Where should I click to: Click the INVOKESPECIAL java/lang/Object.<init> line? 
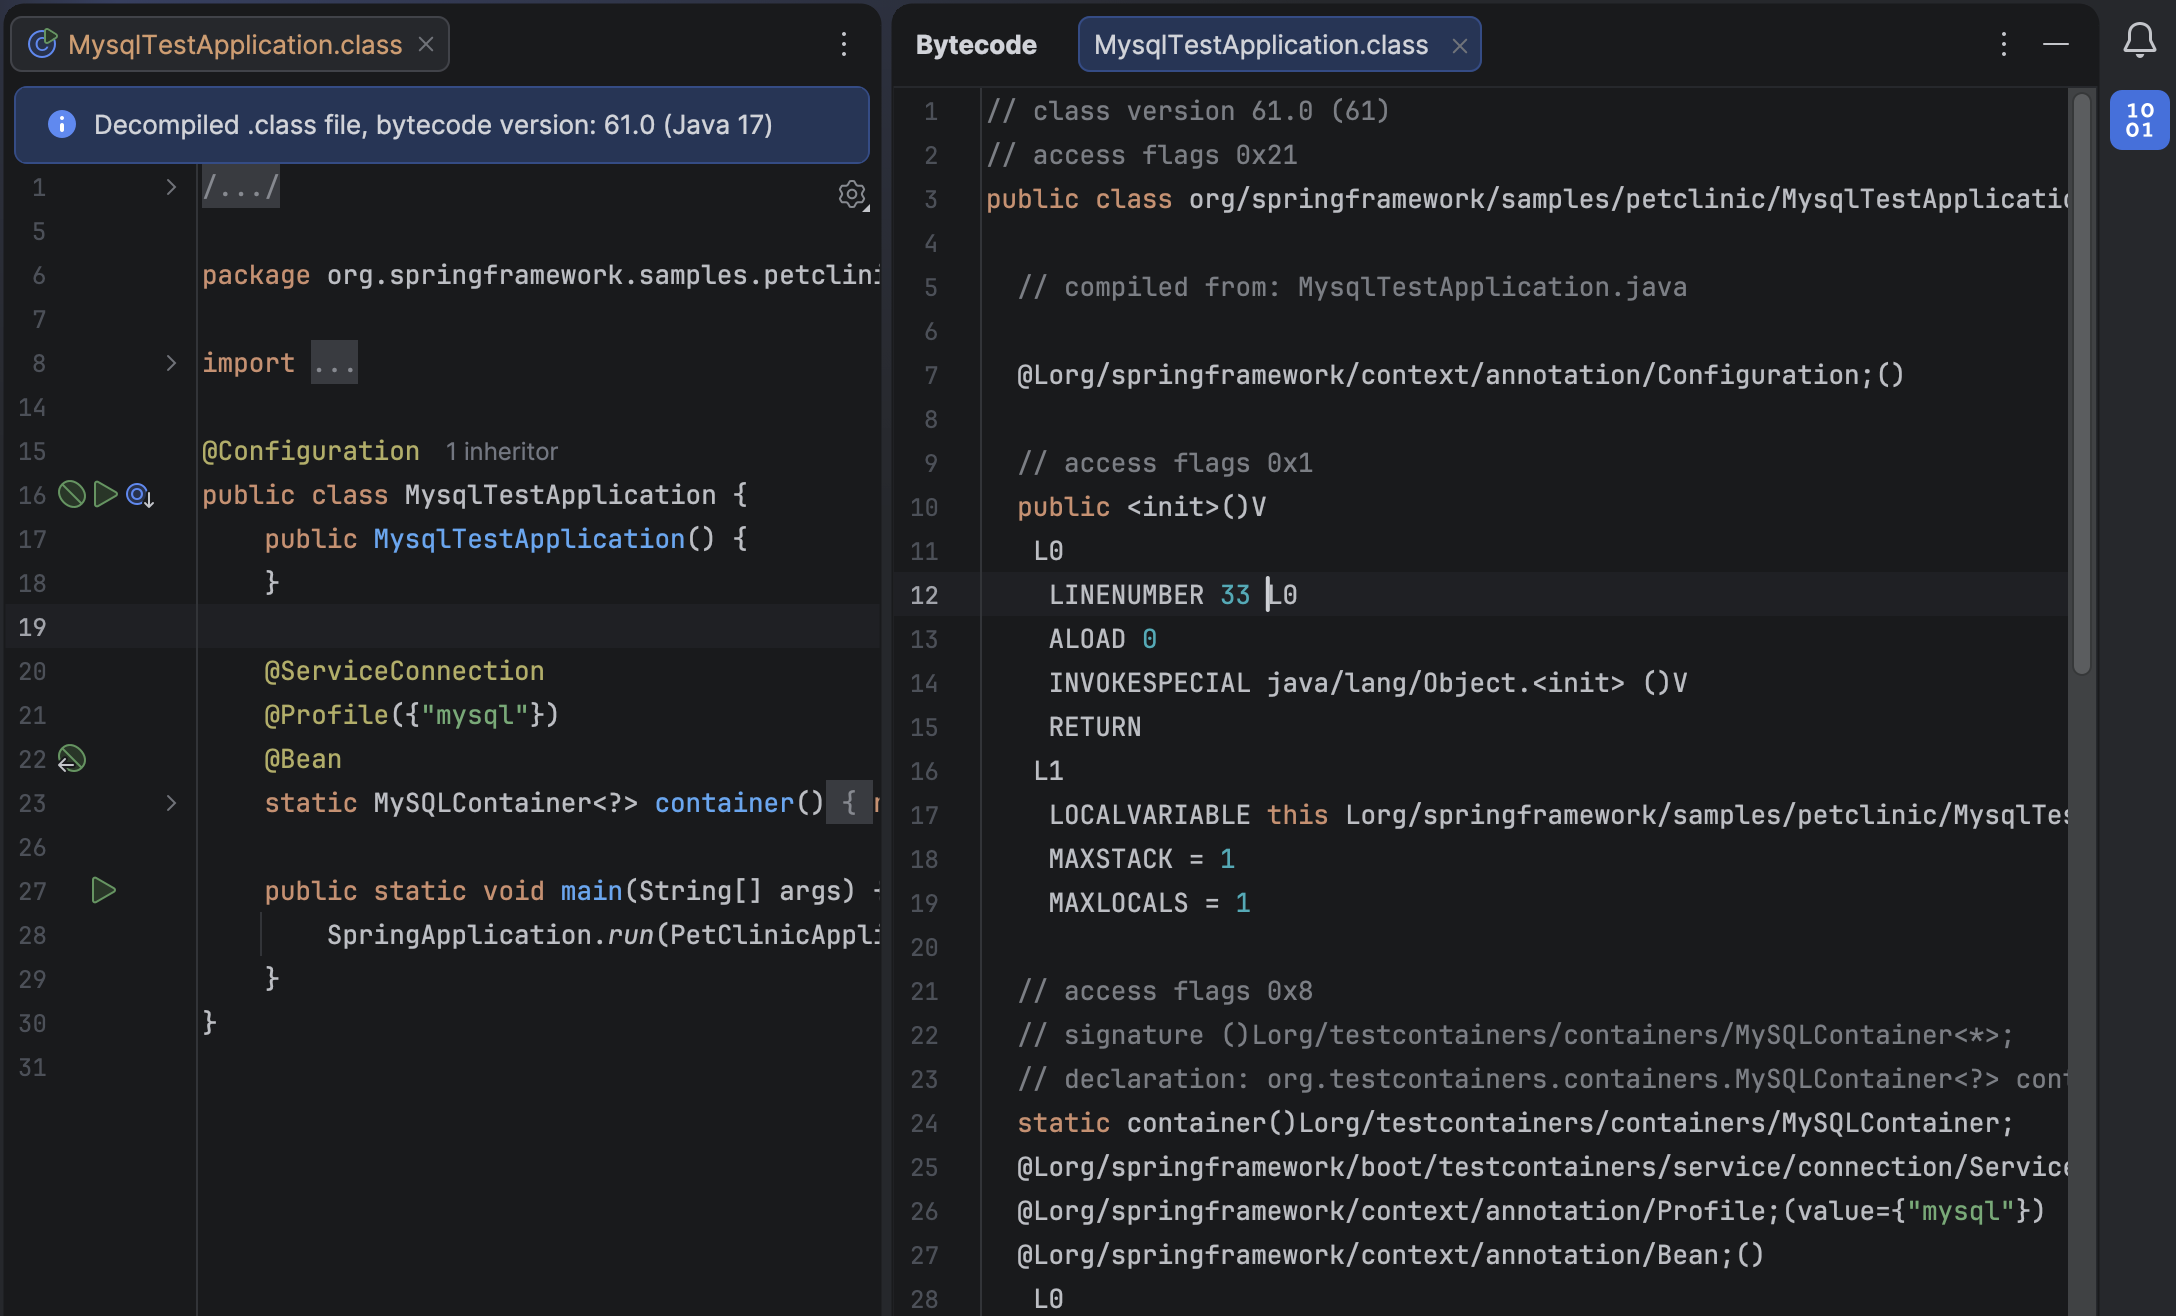(x=1368, y=683)
